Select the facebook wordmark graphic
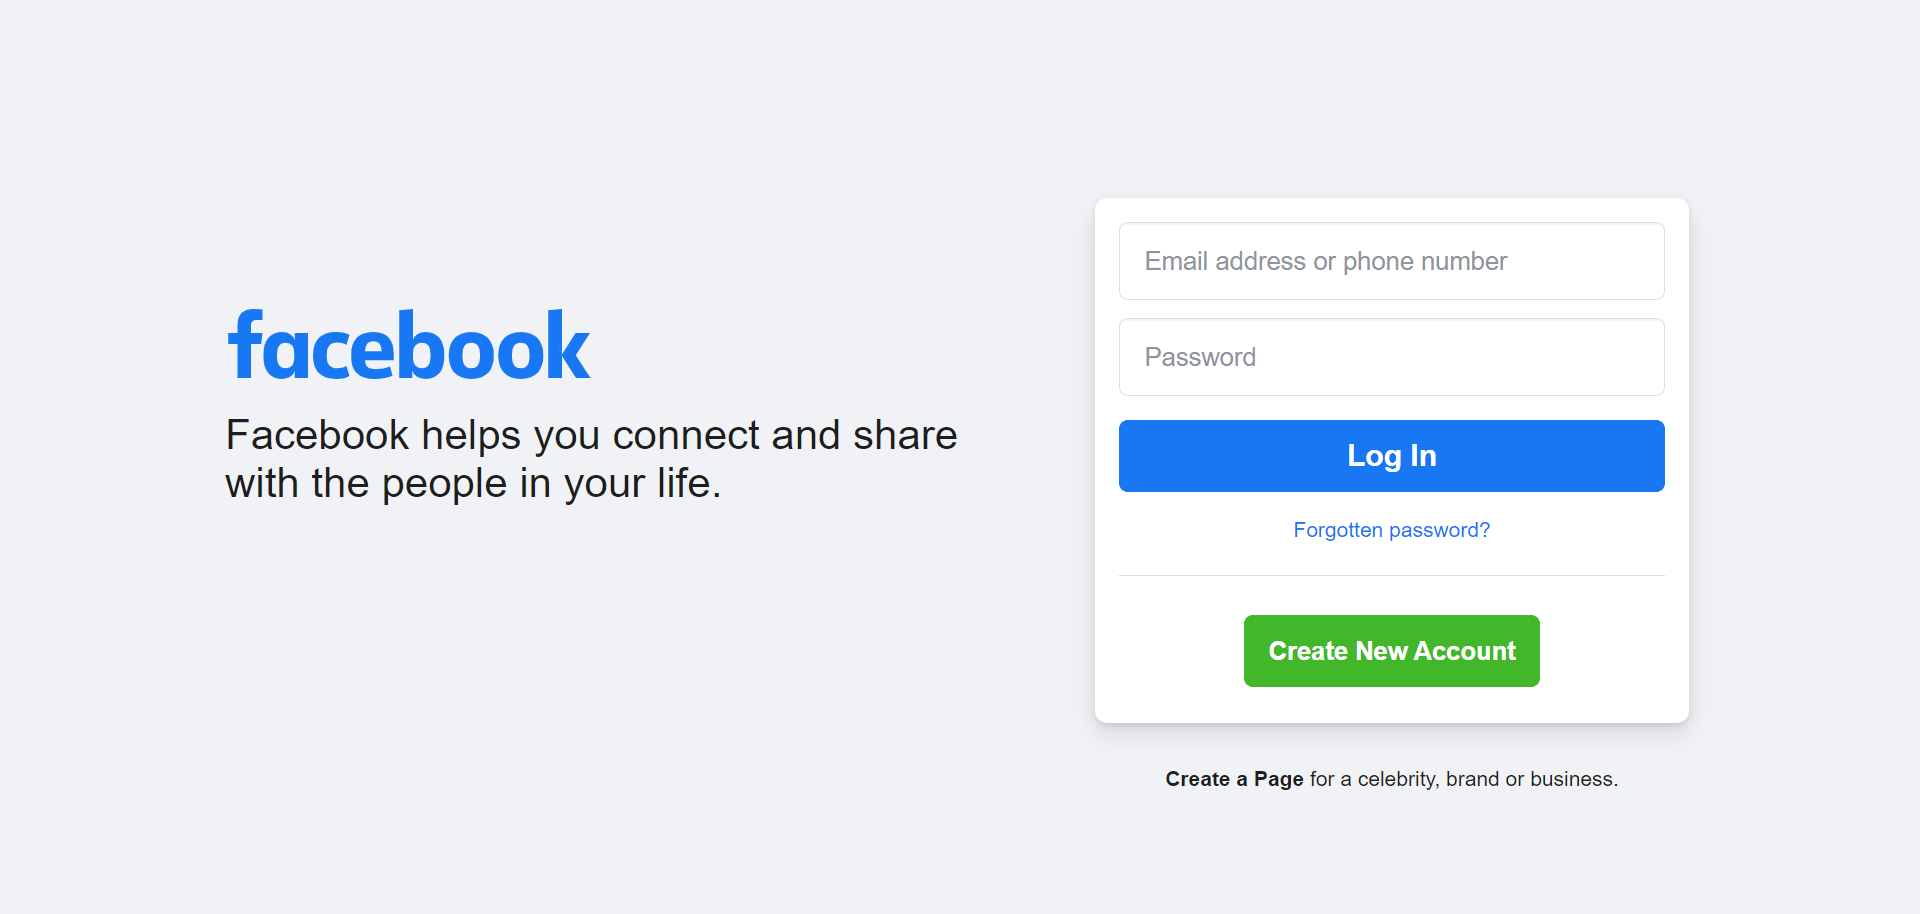This screenshot has width=1920, height=914. click(408, 345)
